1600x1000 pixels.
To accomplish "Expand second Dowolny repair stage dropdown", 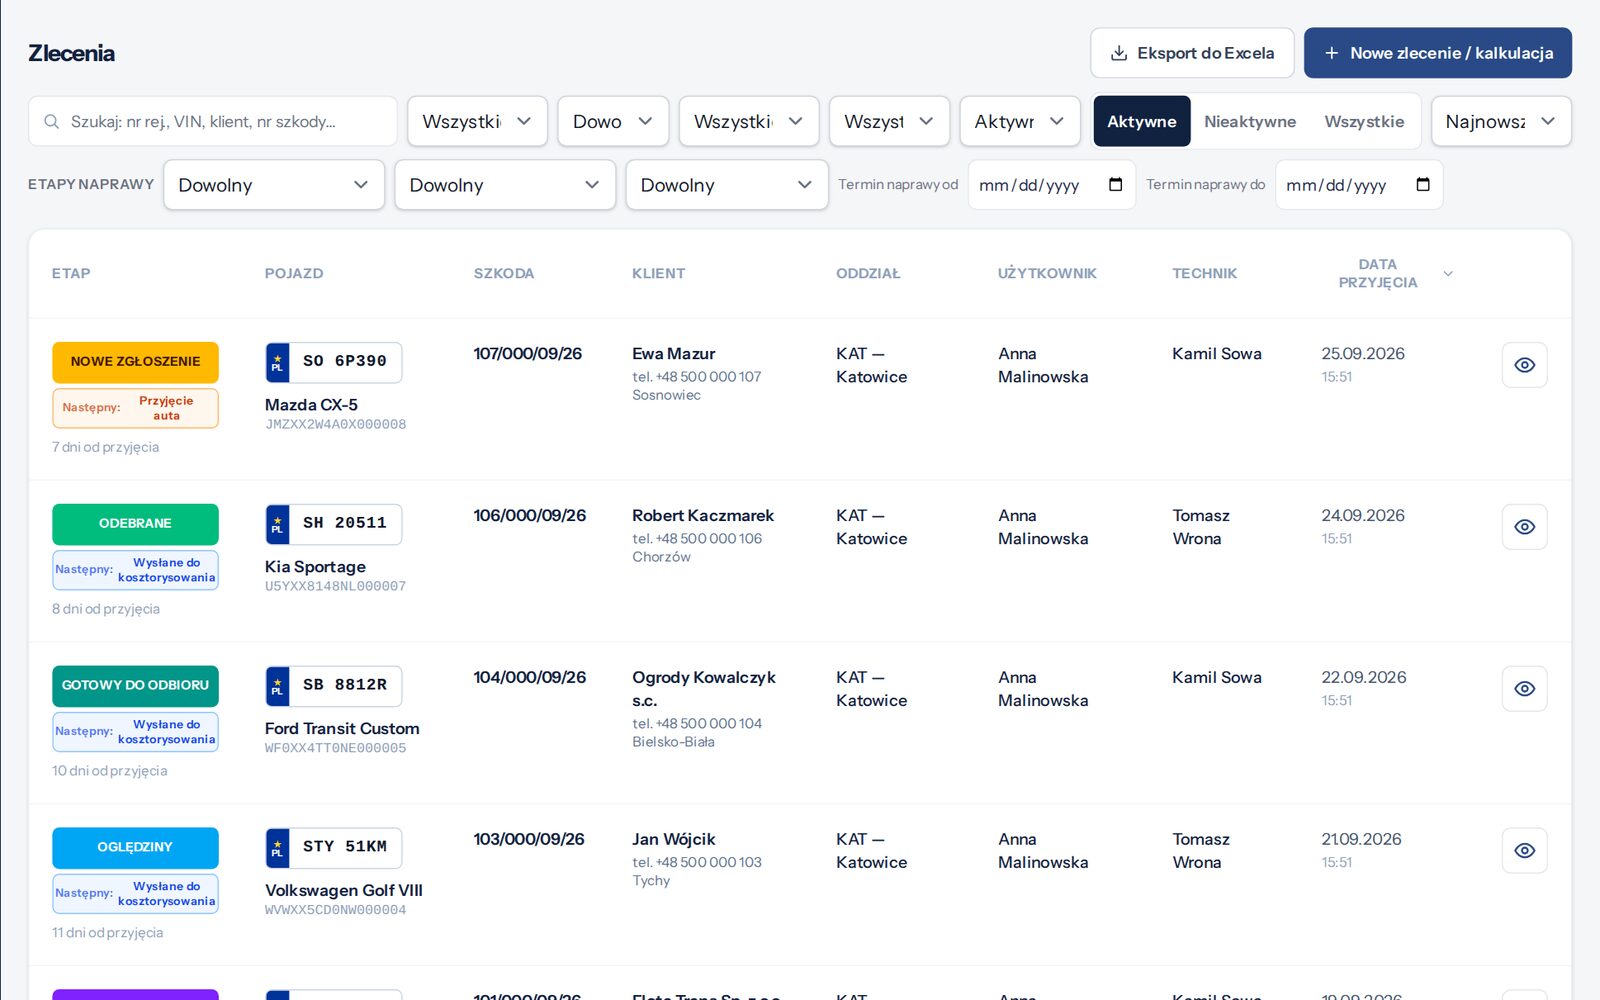I will point(505,185).
